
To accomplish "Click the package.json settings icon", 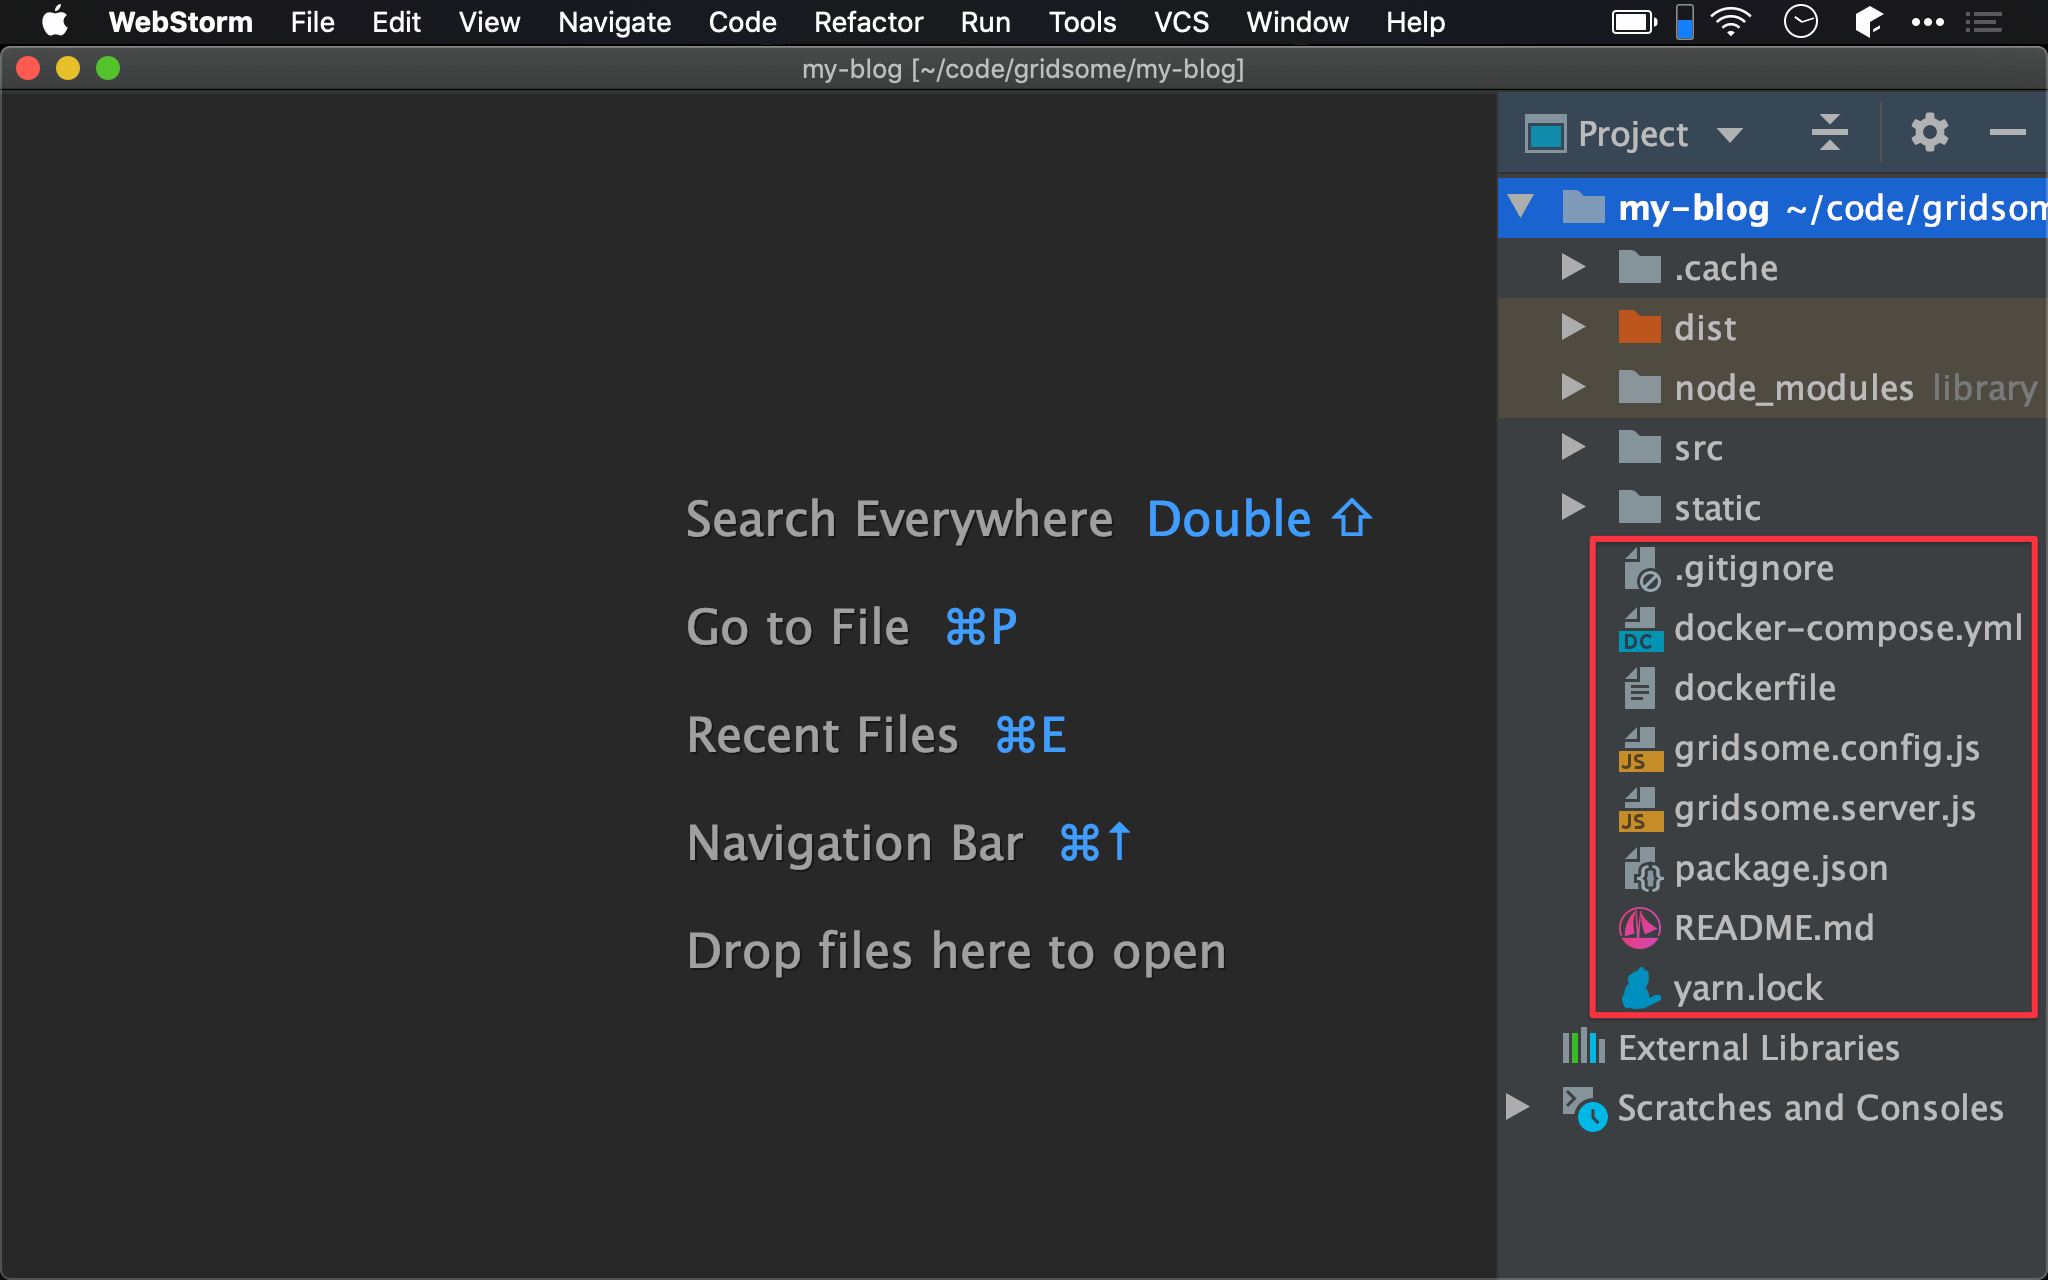I will [1641, 869].
